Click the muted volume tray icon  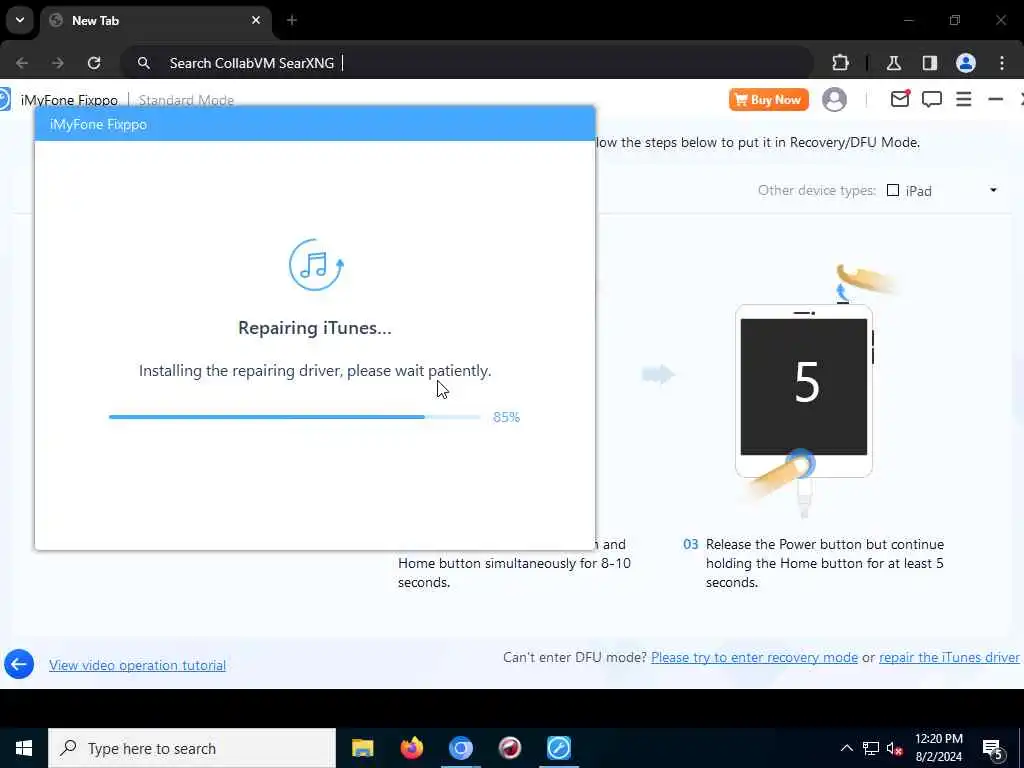coord(895,748)
